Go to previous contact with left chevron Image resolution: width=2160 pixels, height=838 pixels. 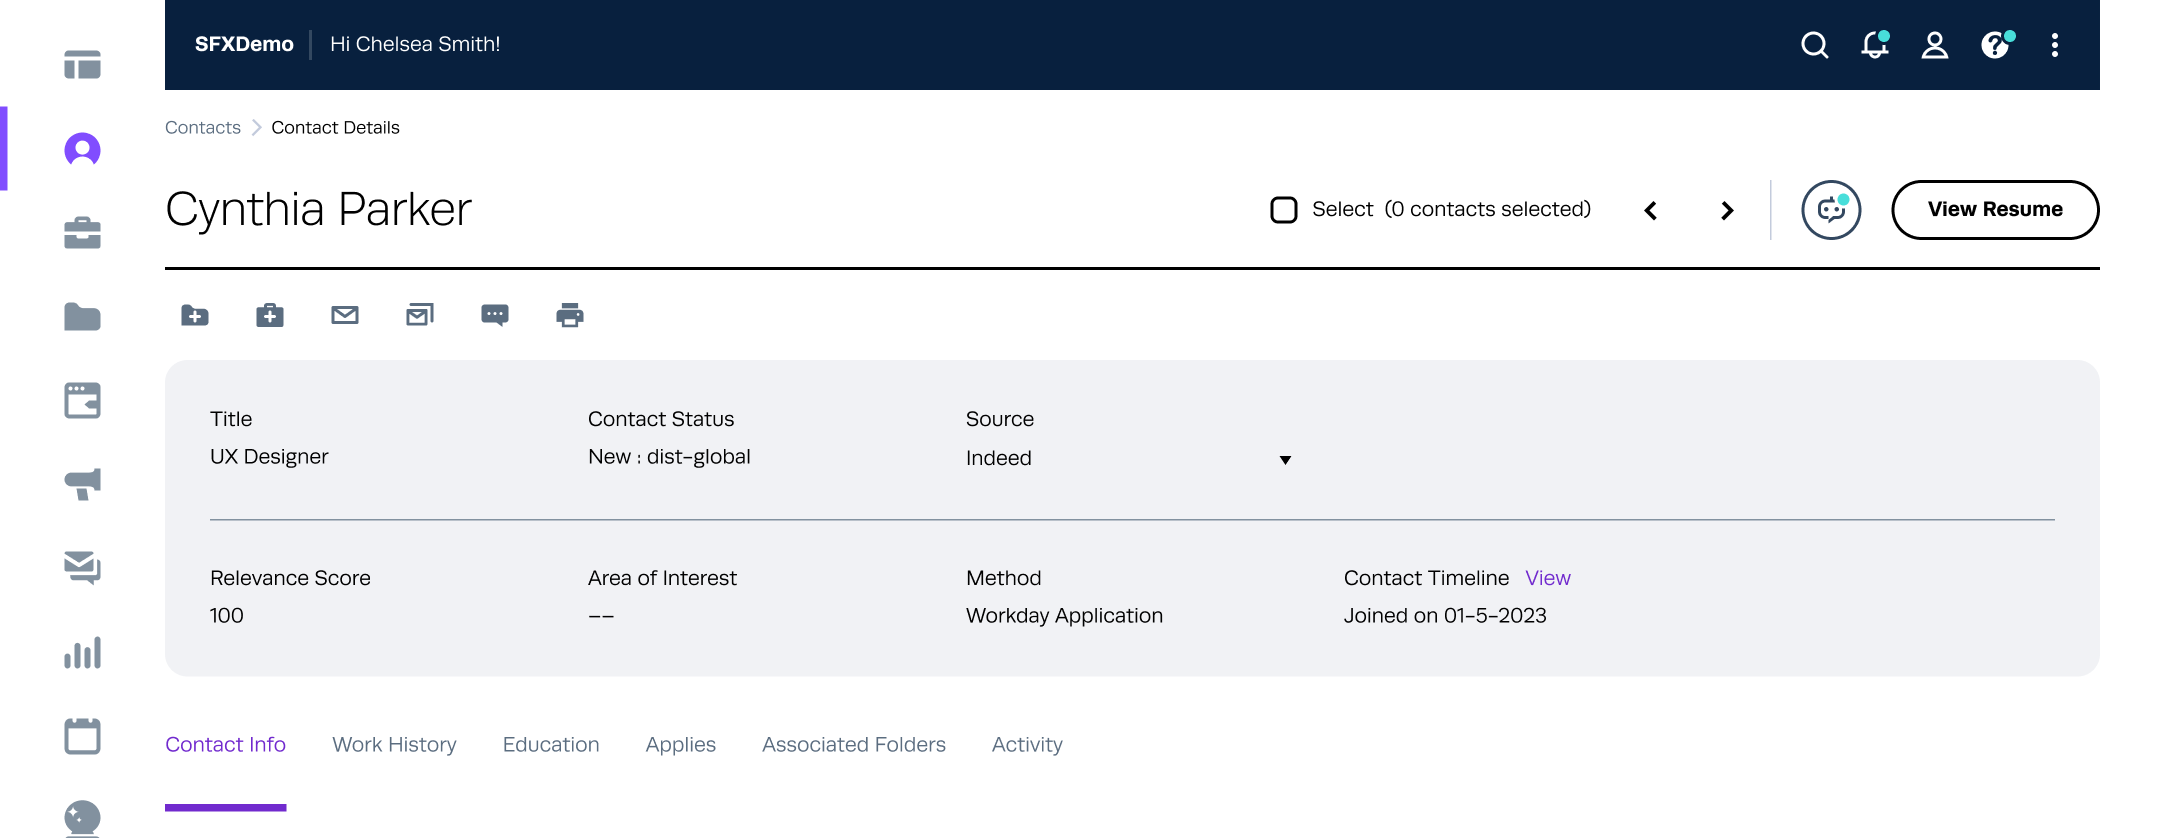click(1651, 211)
